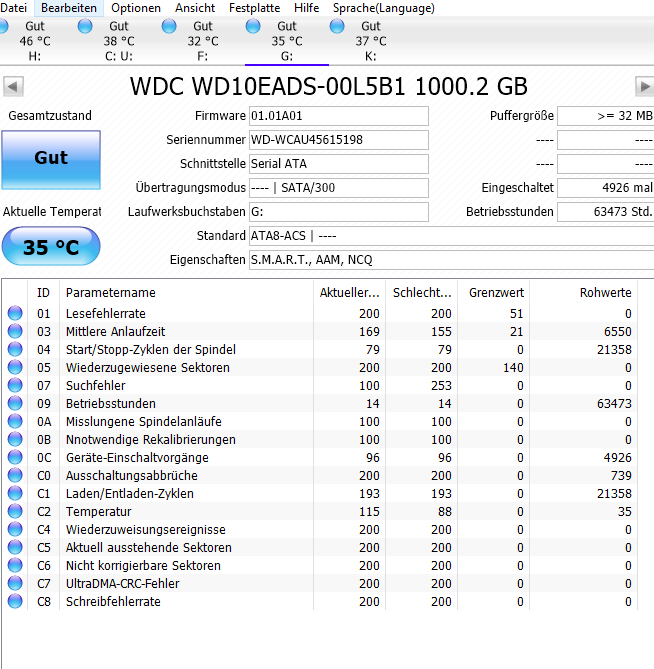Click the 35 °C temperature button
This screenshot has width=654, height=669.
coord(51,247)
